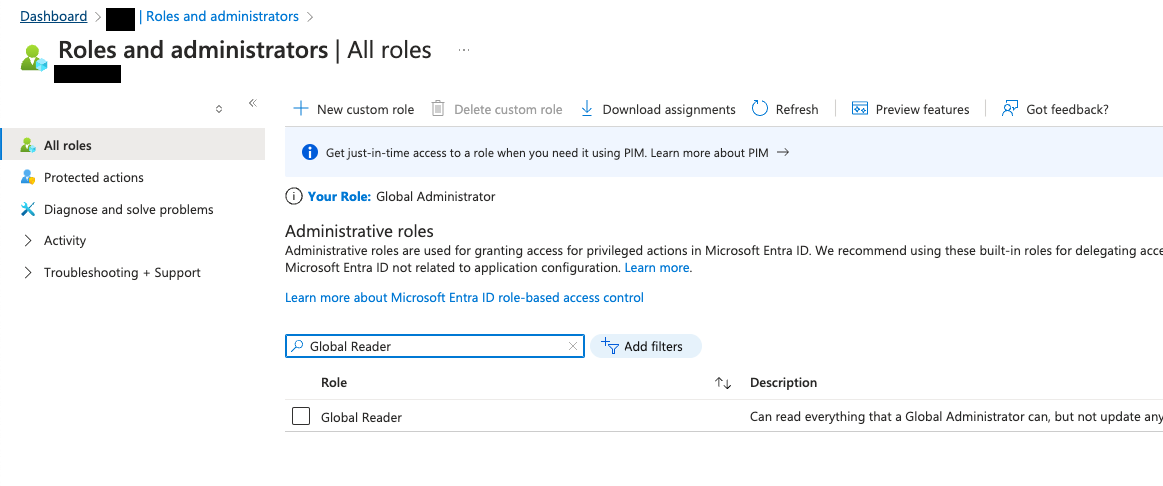1163x486 pixels.
Task: Click the Your Role info circle icon
Action: click(294, 197)
